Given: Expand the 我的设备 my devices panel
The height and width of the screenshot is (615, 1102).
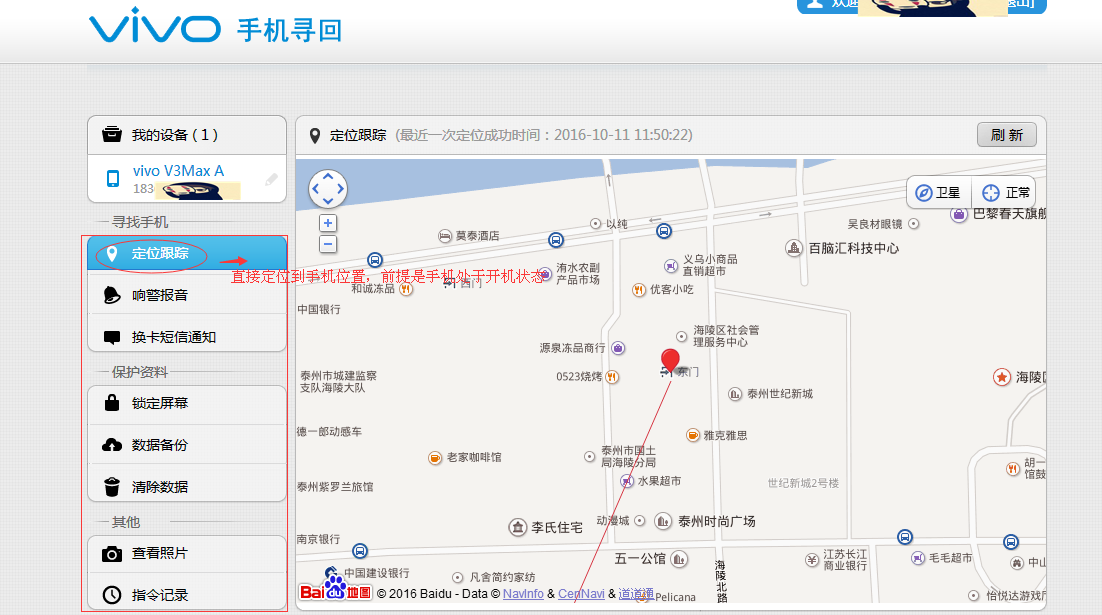Looking at the screenshot, I should (160, 132).
